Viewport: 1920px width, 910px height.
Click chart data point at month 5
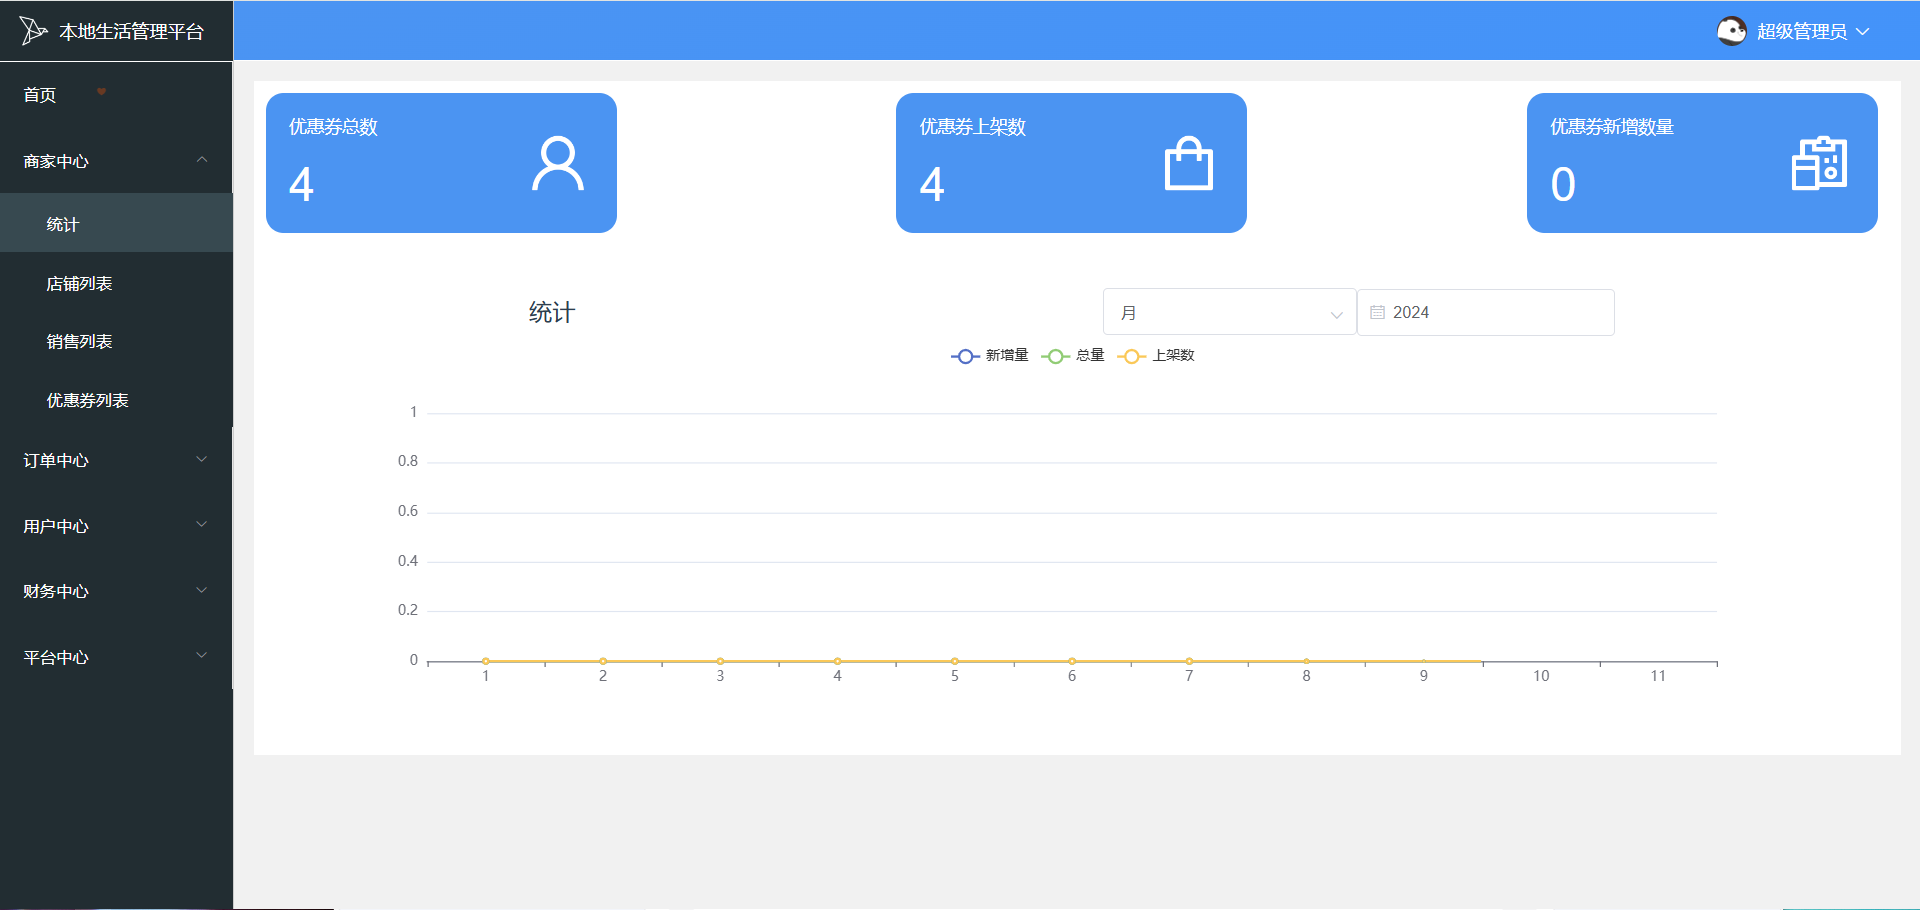point(955,661)
